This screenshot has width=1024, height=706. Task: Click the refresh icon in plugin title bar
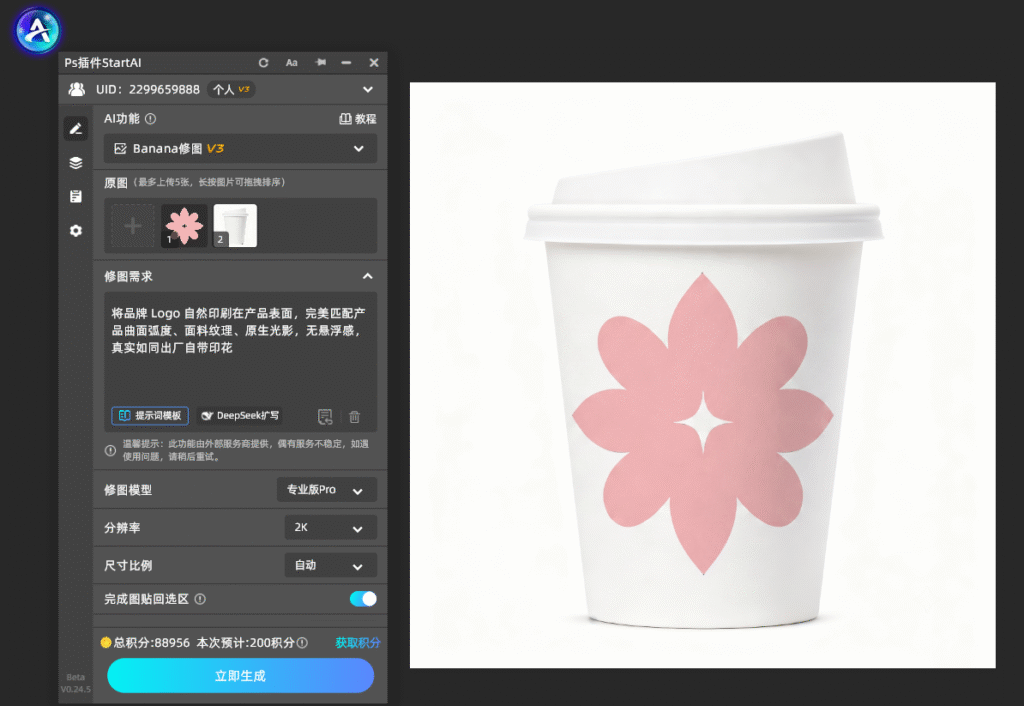point(263,63)
